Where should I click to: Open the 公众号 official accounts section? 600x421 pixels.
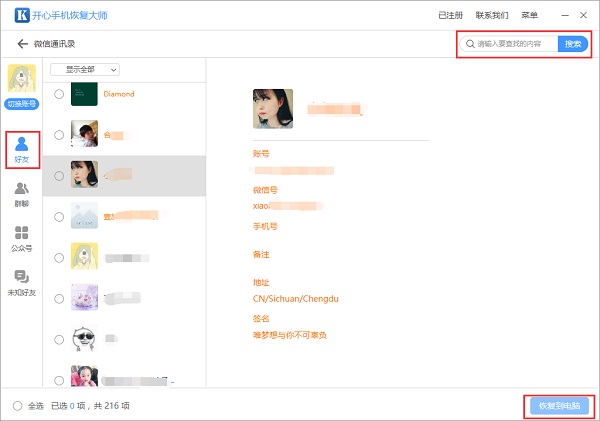[22, 239]
